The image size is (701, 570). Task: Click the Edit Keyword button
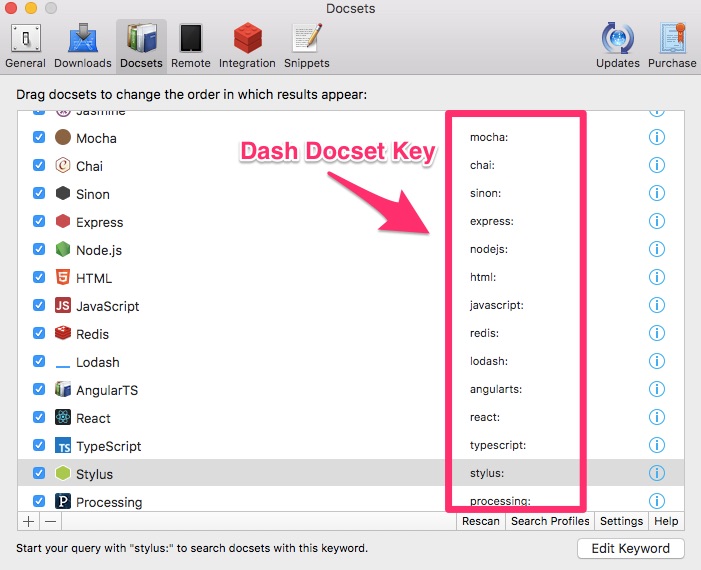631,549
